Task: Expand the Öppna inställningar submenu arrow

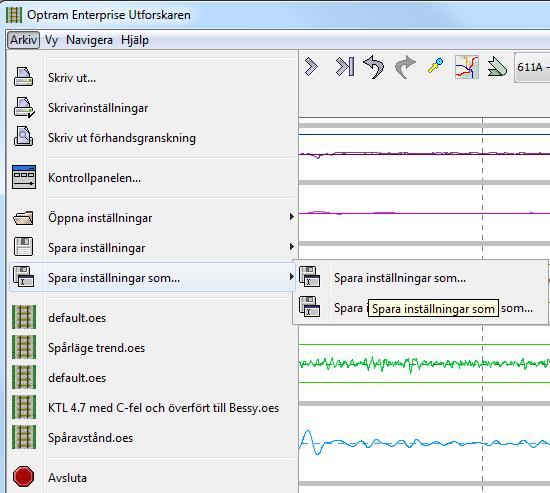Action: coord(291,217)
